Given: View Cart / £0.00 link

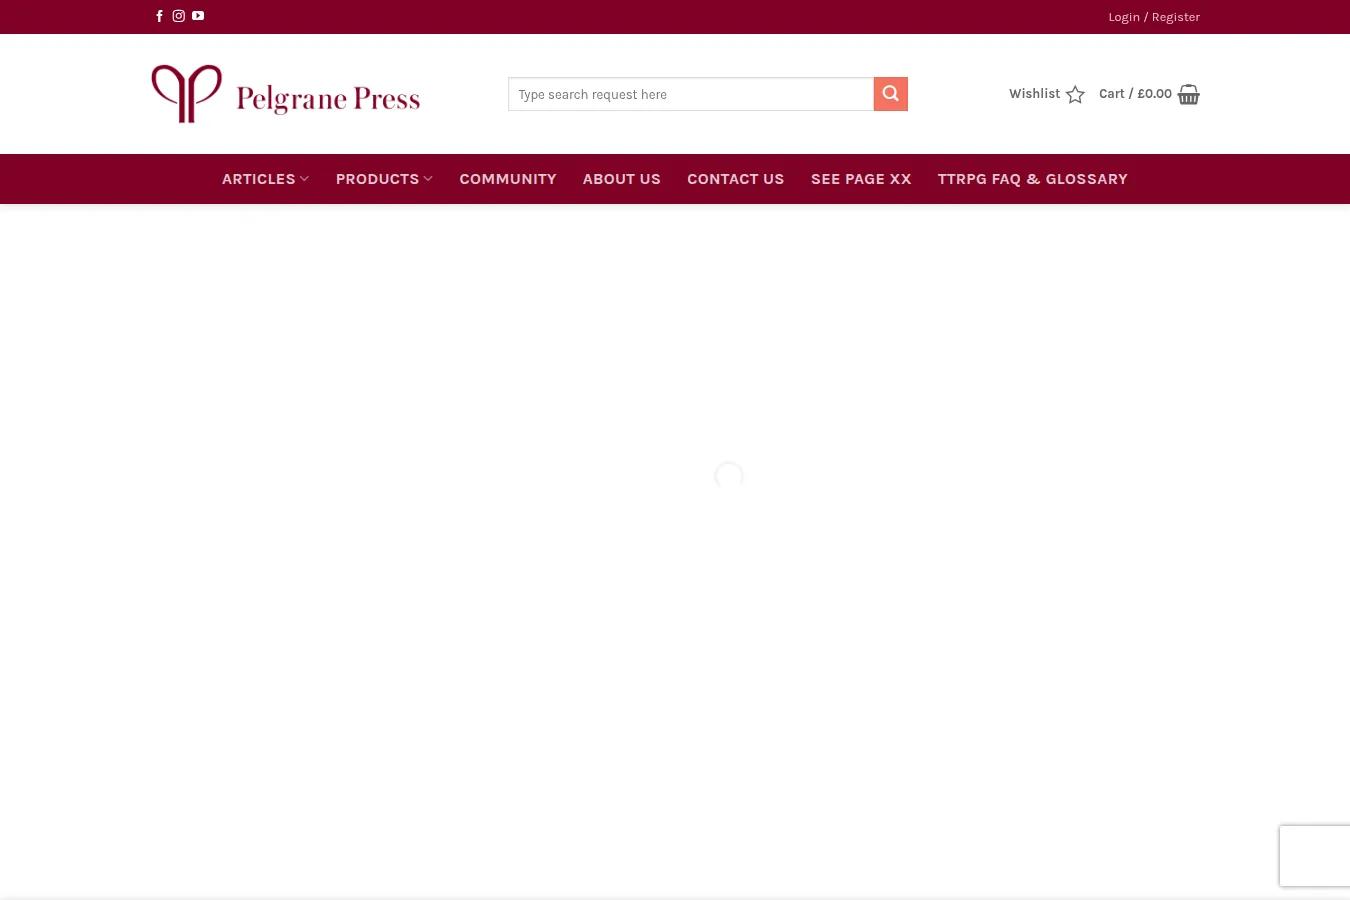Looking at the screenshot, I should [1135, 94].
